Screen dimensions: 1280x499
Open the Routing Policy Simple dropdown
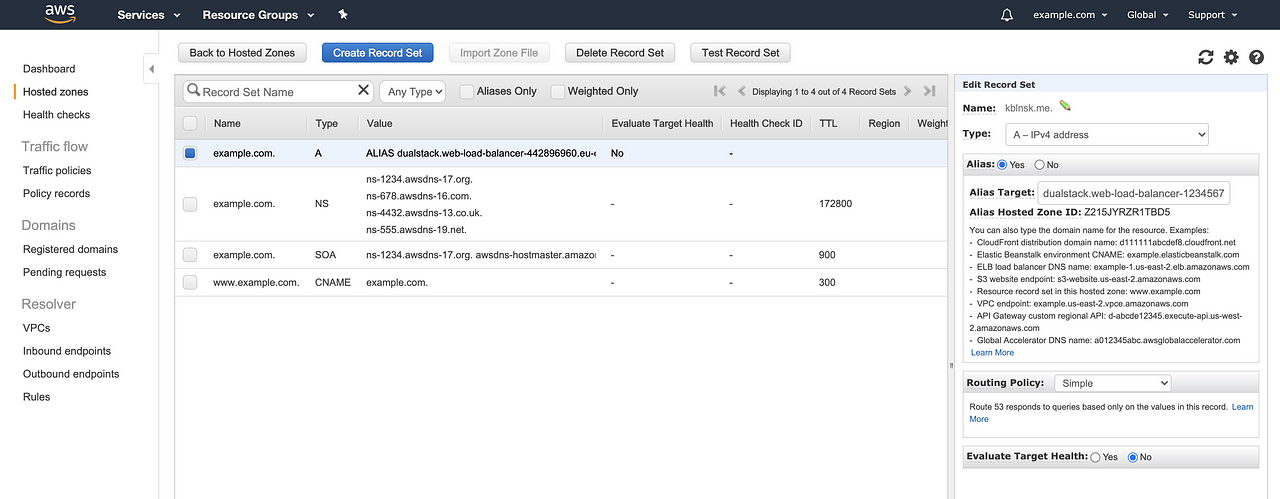[1112, 383]
